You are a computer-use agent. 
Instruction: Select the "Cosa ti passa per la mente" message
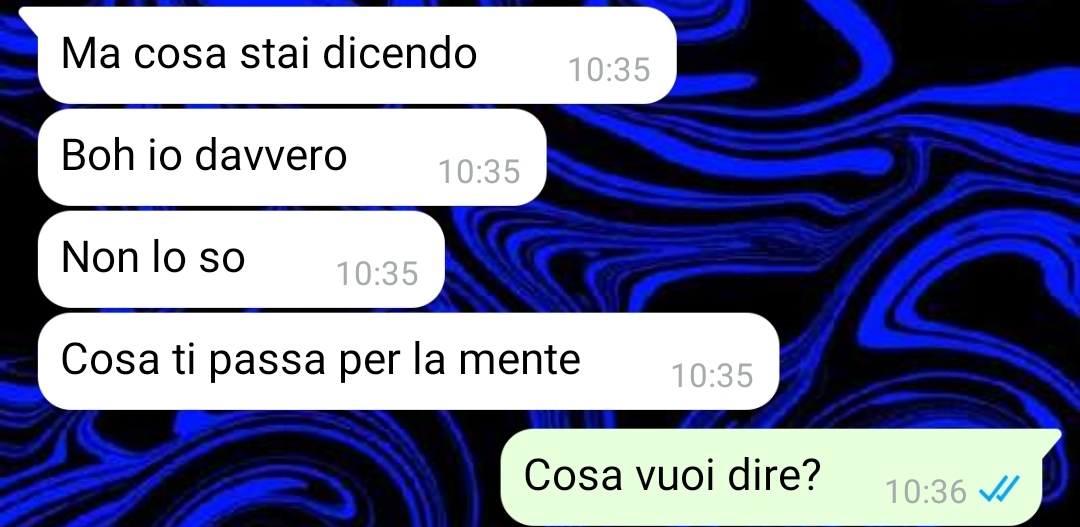click(x=408, y=361)
